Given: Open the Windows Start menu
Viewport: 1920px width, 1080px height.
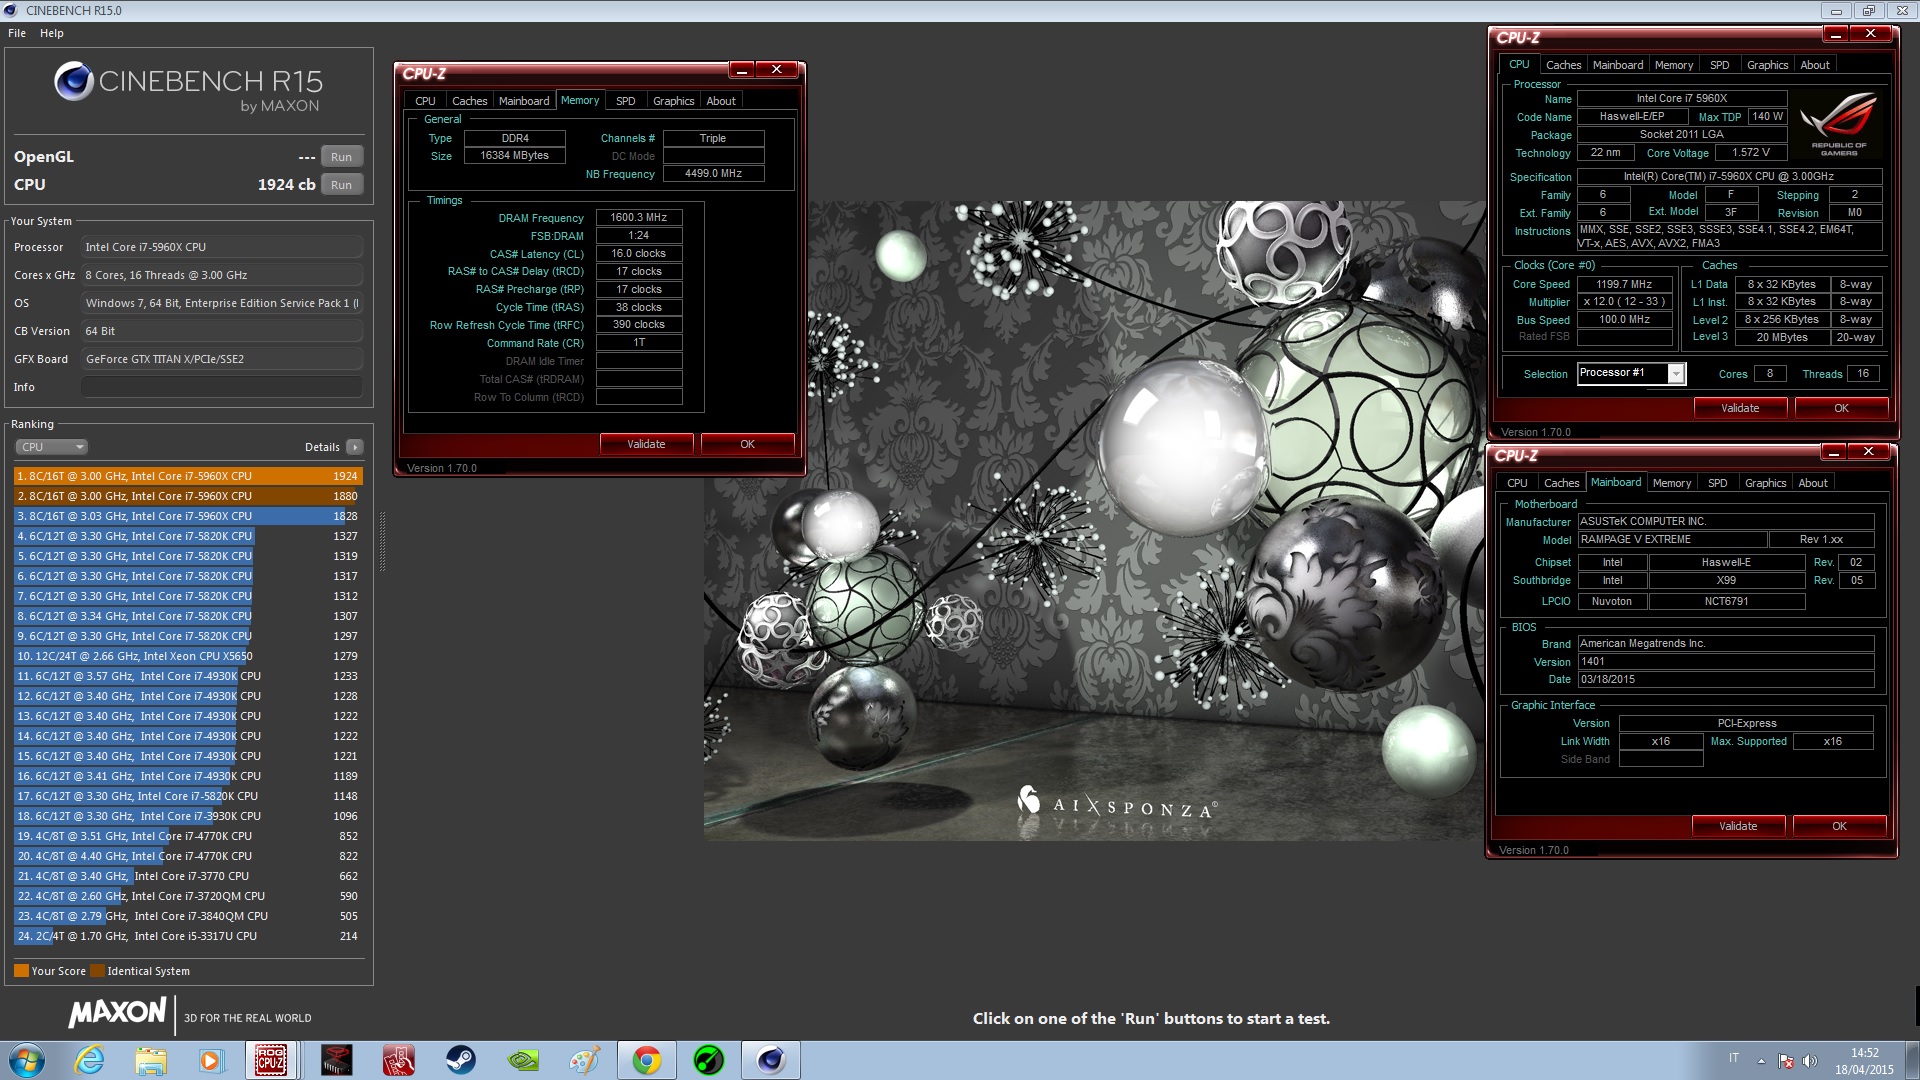Looking at the screenshot, I should [27, 1060].
